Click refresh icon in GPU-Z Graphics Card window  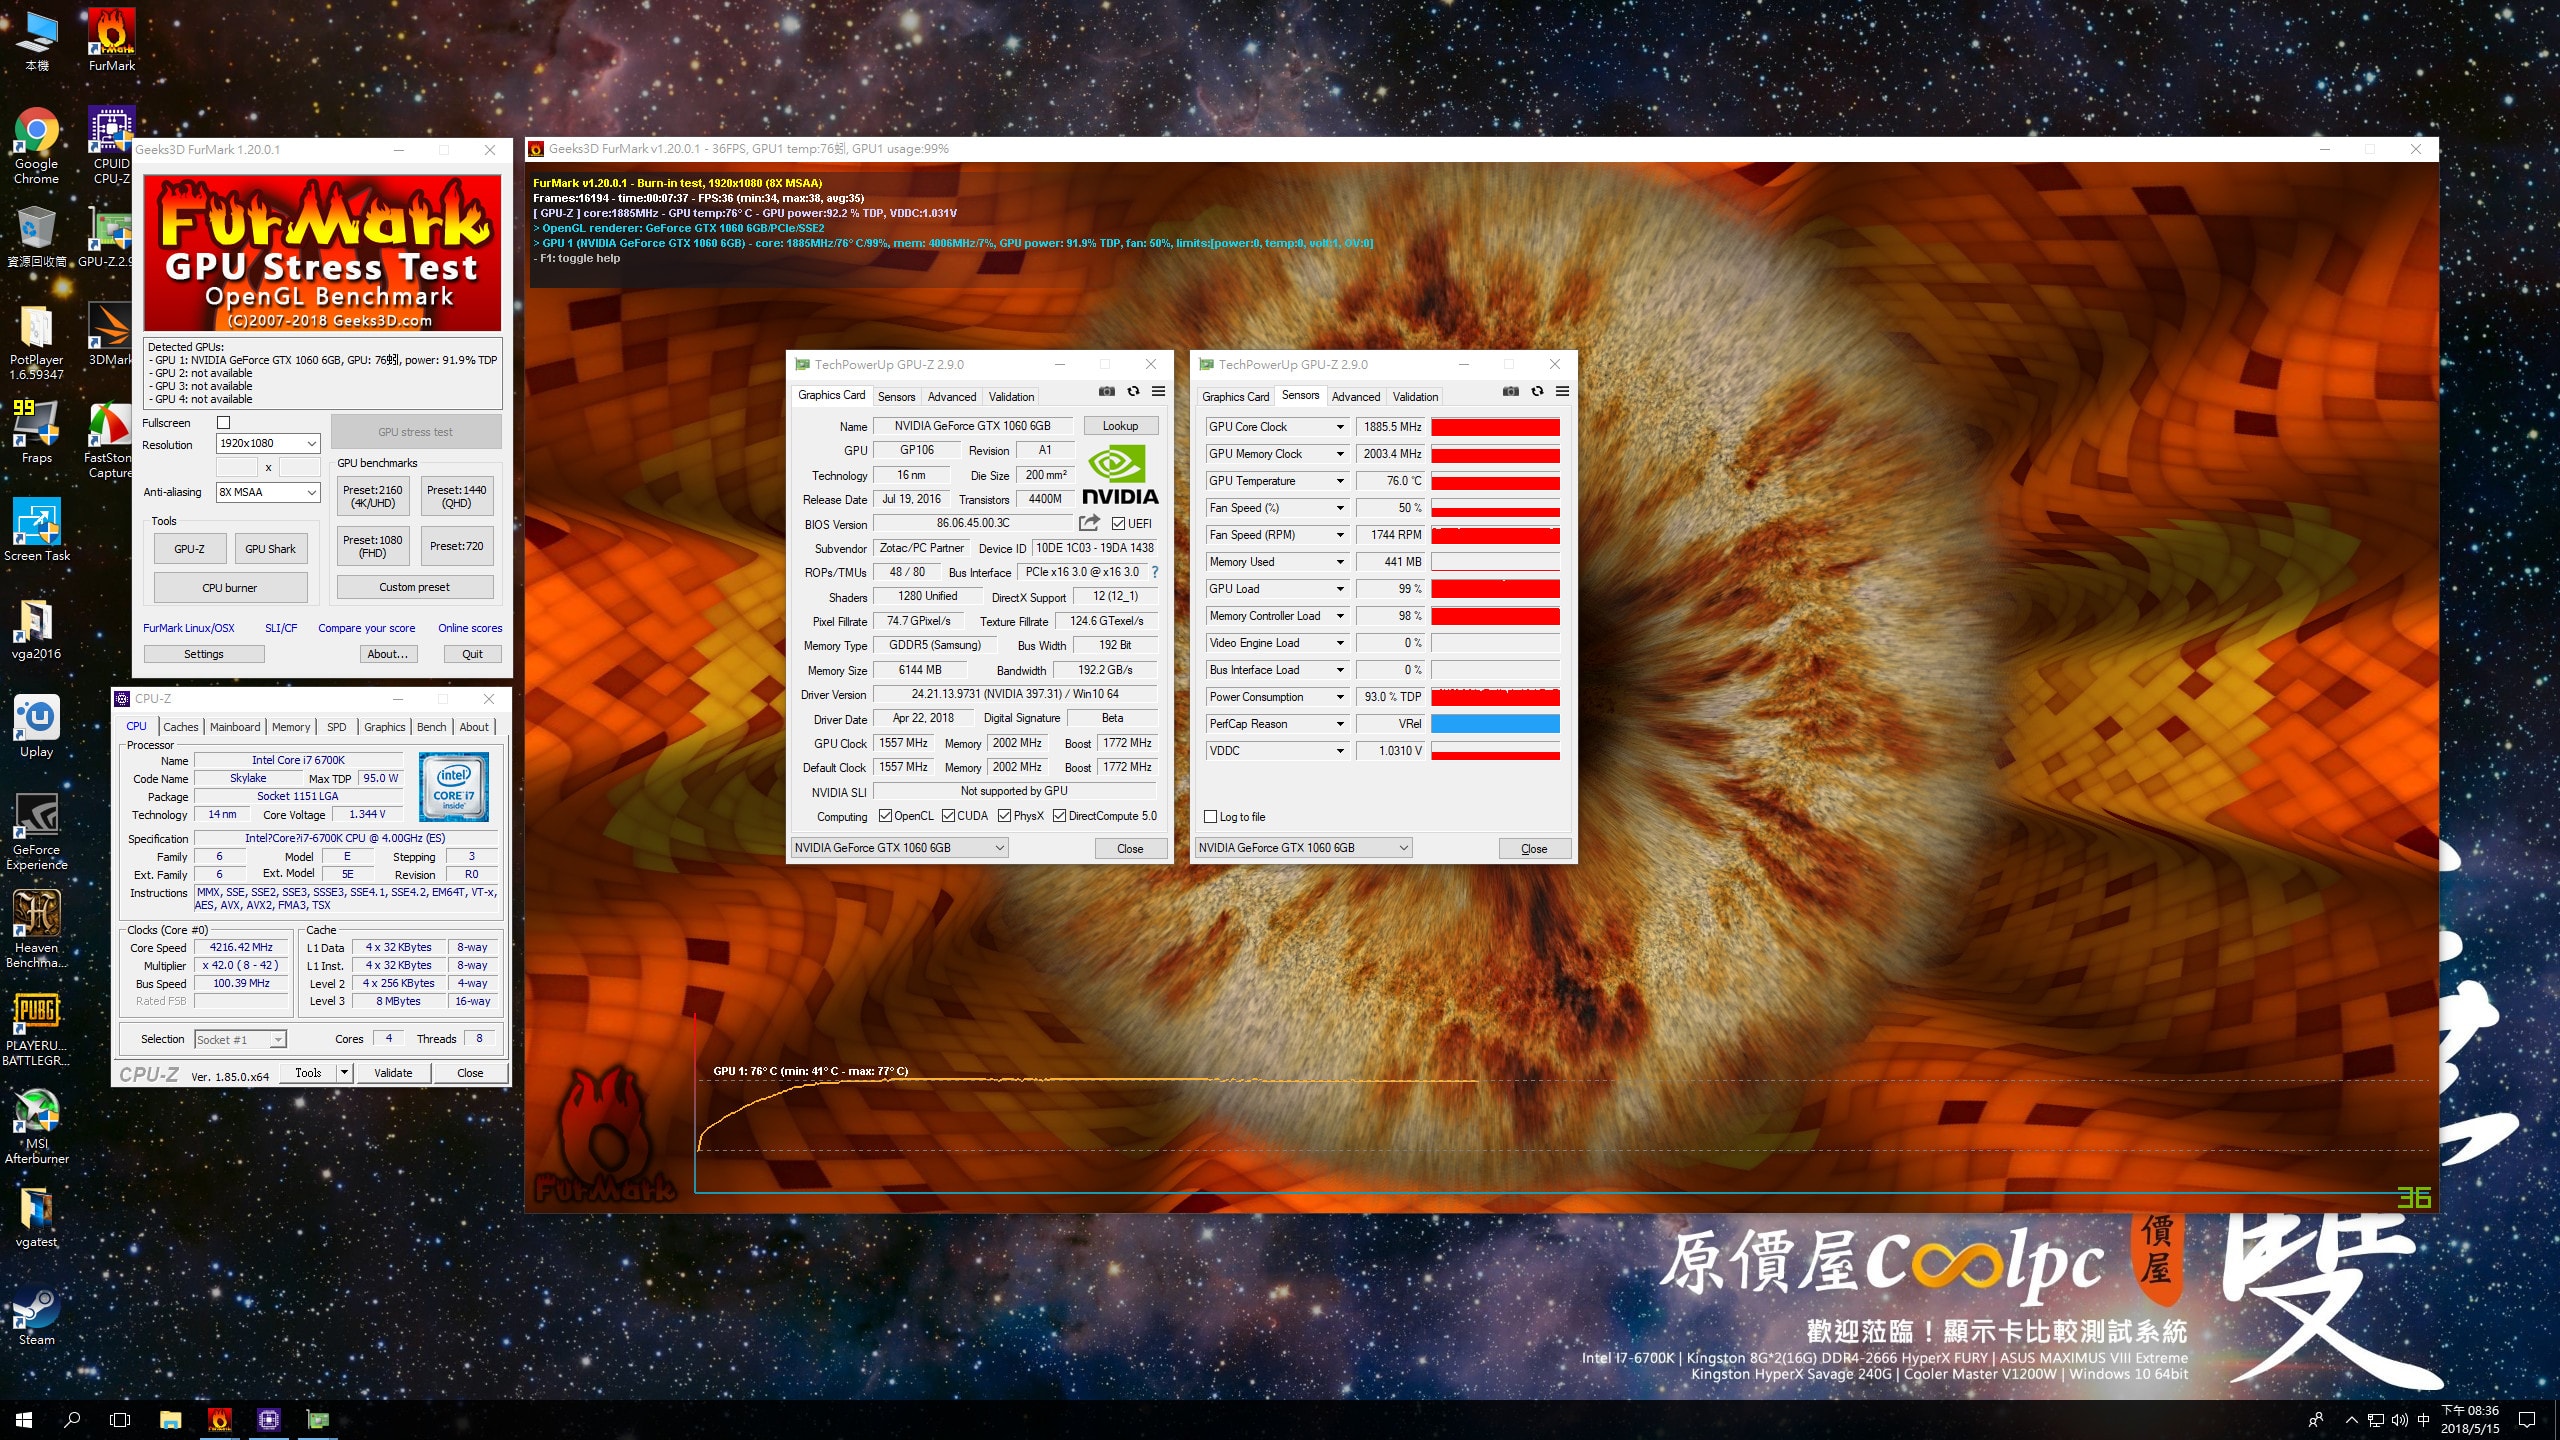pyautogui.click(x=1133, y=391)
